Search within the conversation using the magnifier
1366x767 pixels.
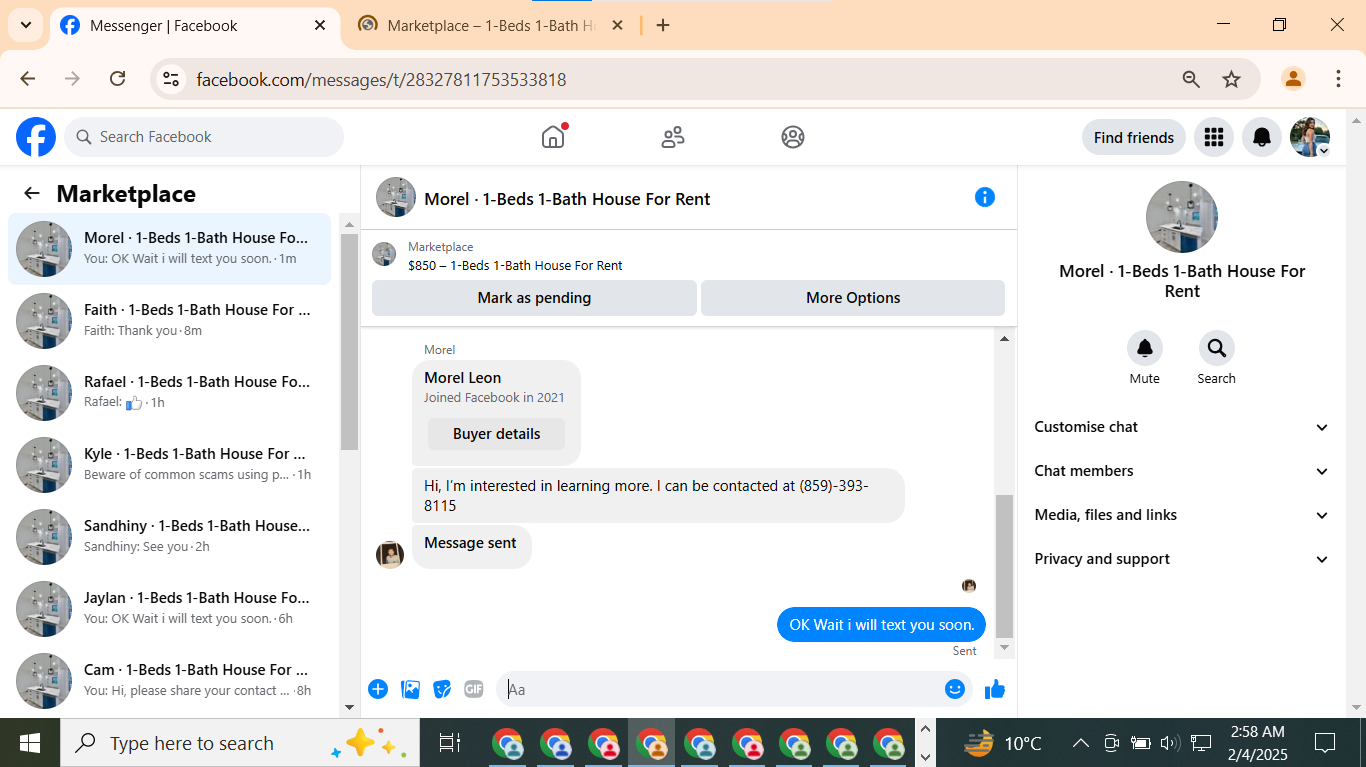[x=1217, y=348]
